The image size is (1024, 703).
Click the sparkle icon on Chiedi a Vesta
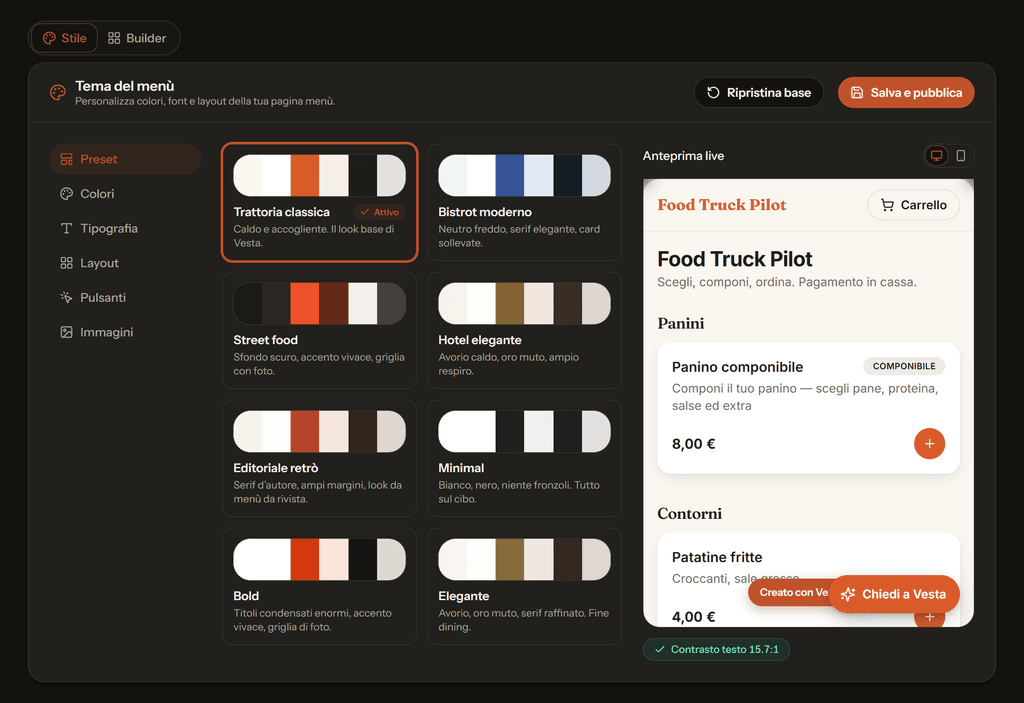coord(848,595)
